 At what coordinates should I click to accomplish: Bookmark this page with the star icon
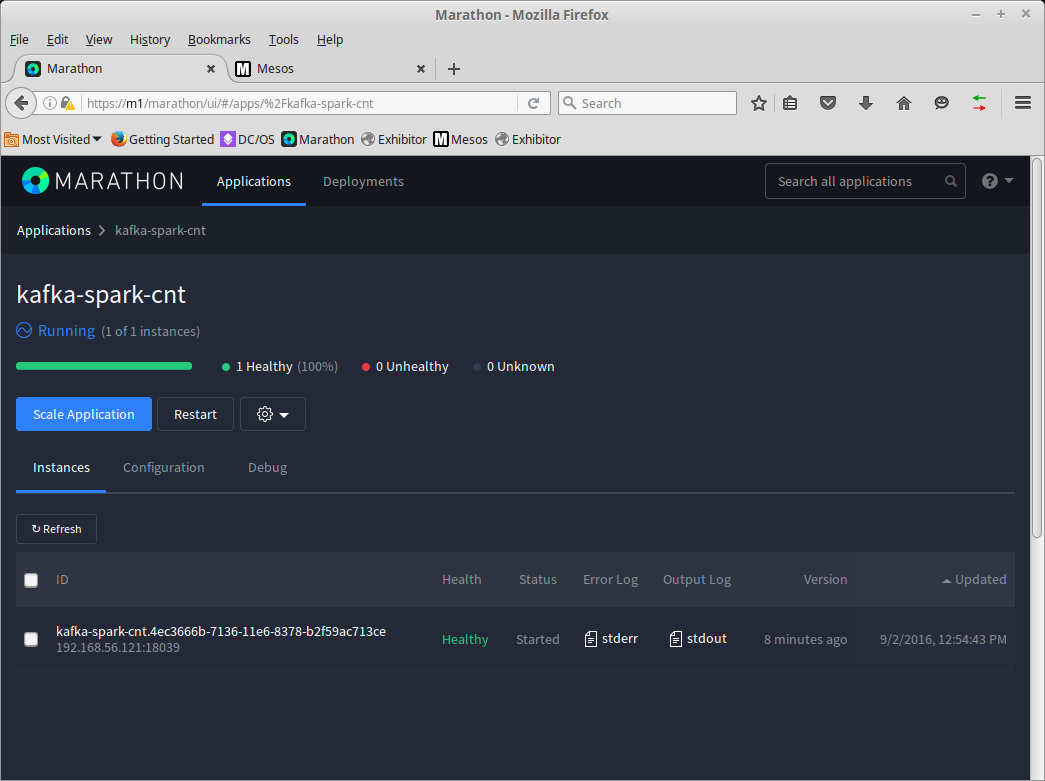click(758, 103)
